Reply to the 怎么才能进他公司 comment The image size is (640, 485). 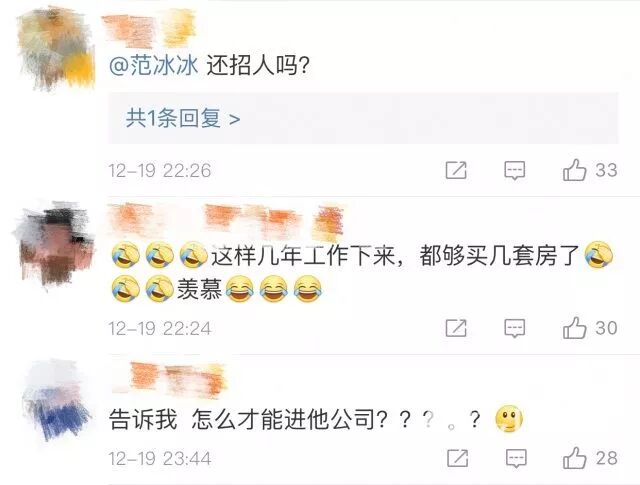(516, 458)
